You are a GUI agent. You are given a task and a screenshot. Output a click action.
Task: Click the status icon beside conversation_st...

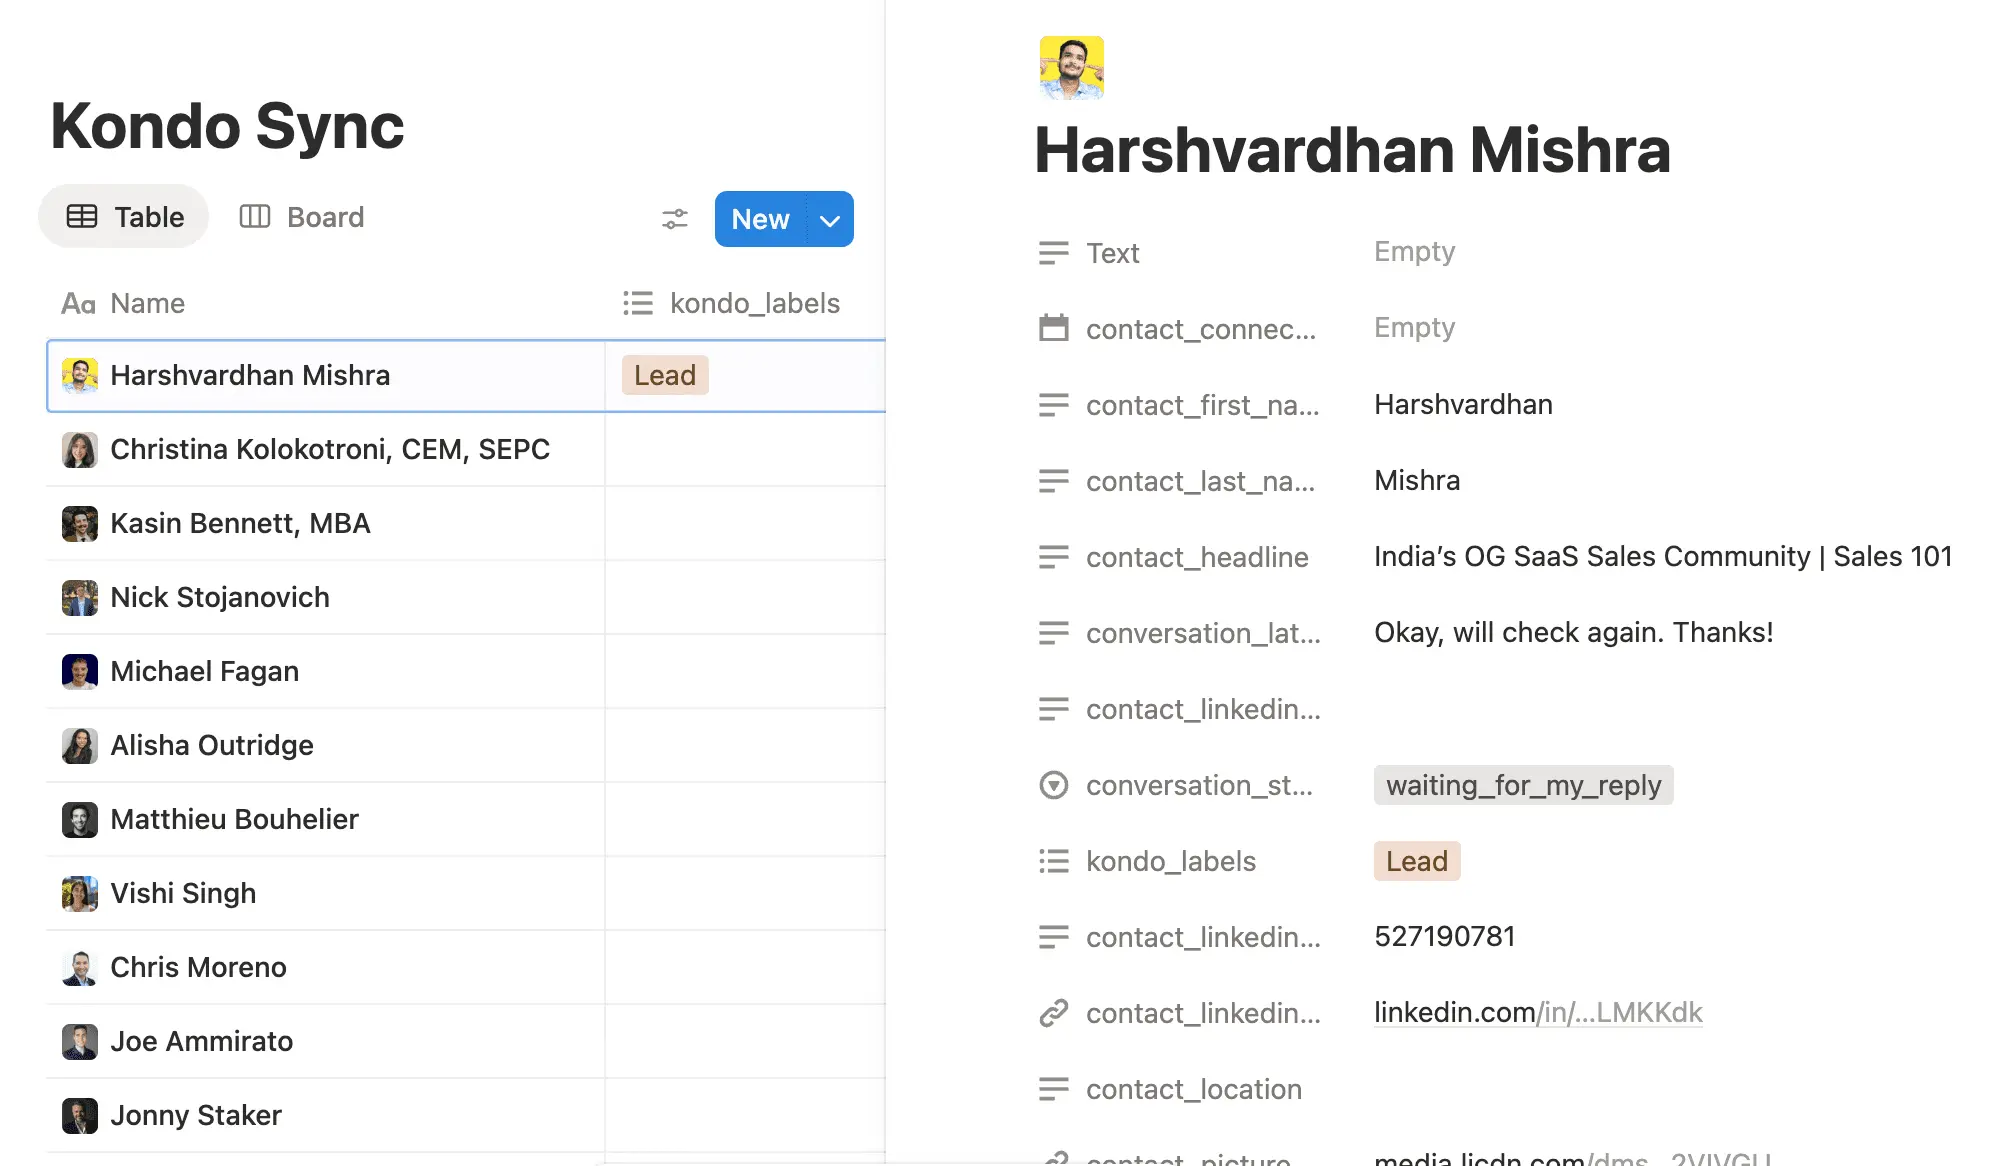[1053, 785]
